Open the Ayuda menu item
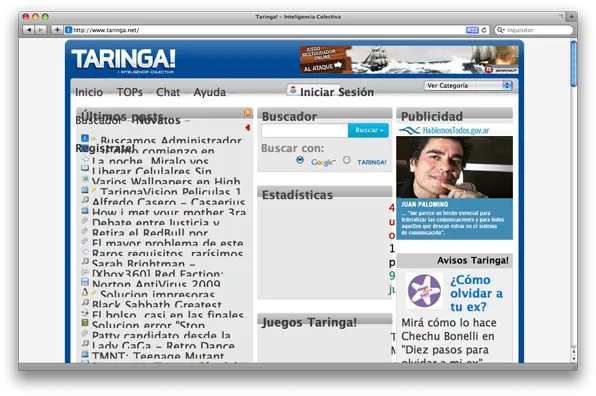The height and width of the screenshot is (396, 596). coord(209,92)
